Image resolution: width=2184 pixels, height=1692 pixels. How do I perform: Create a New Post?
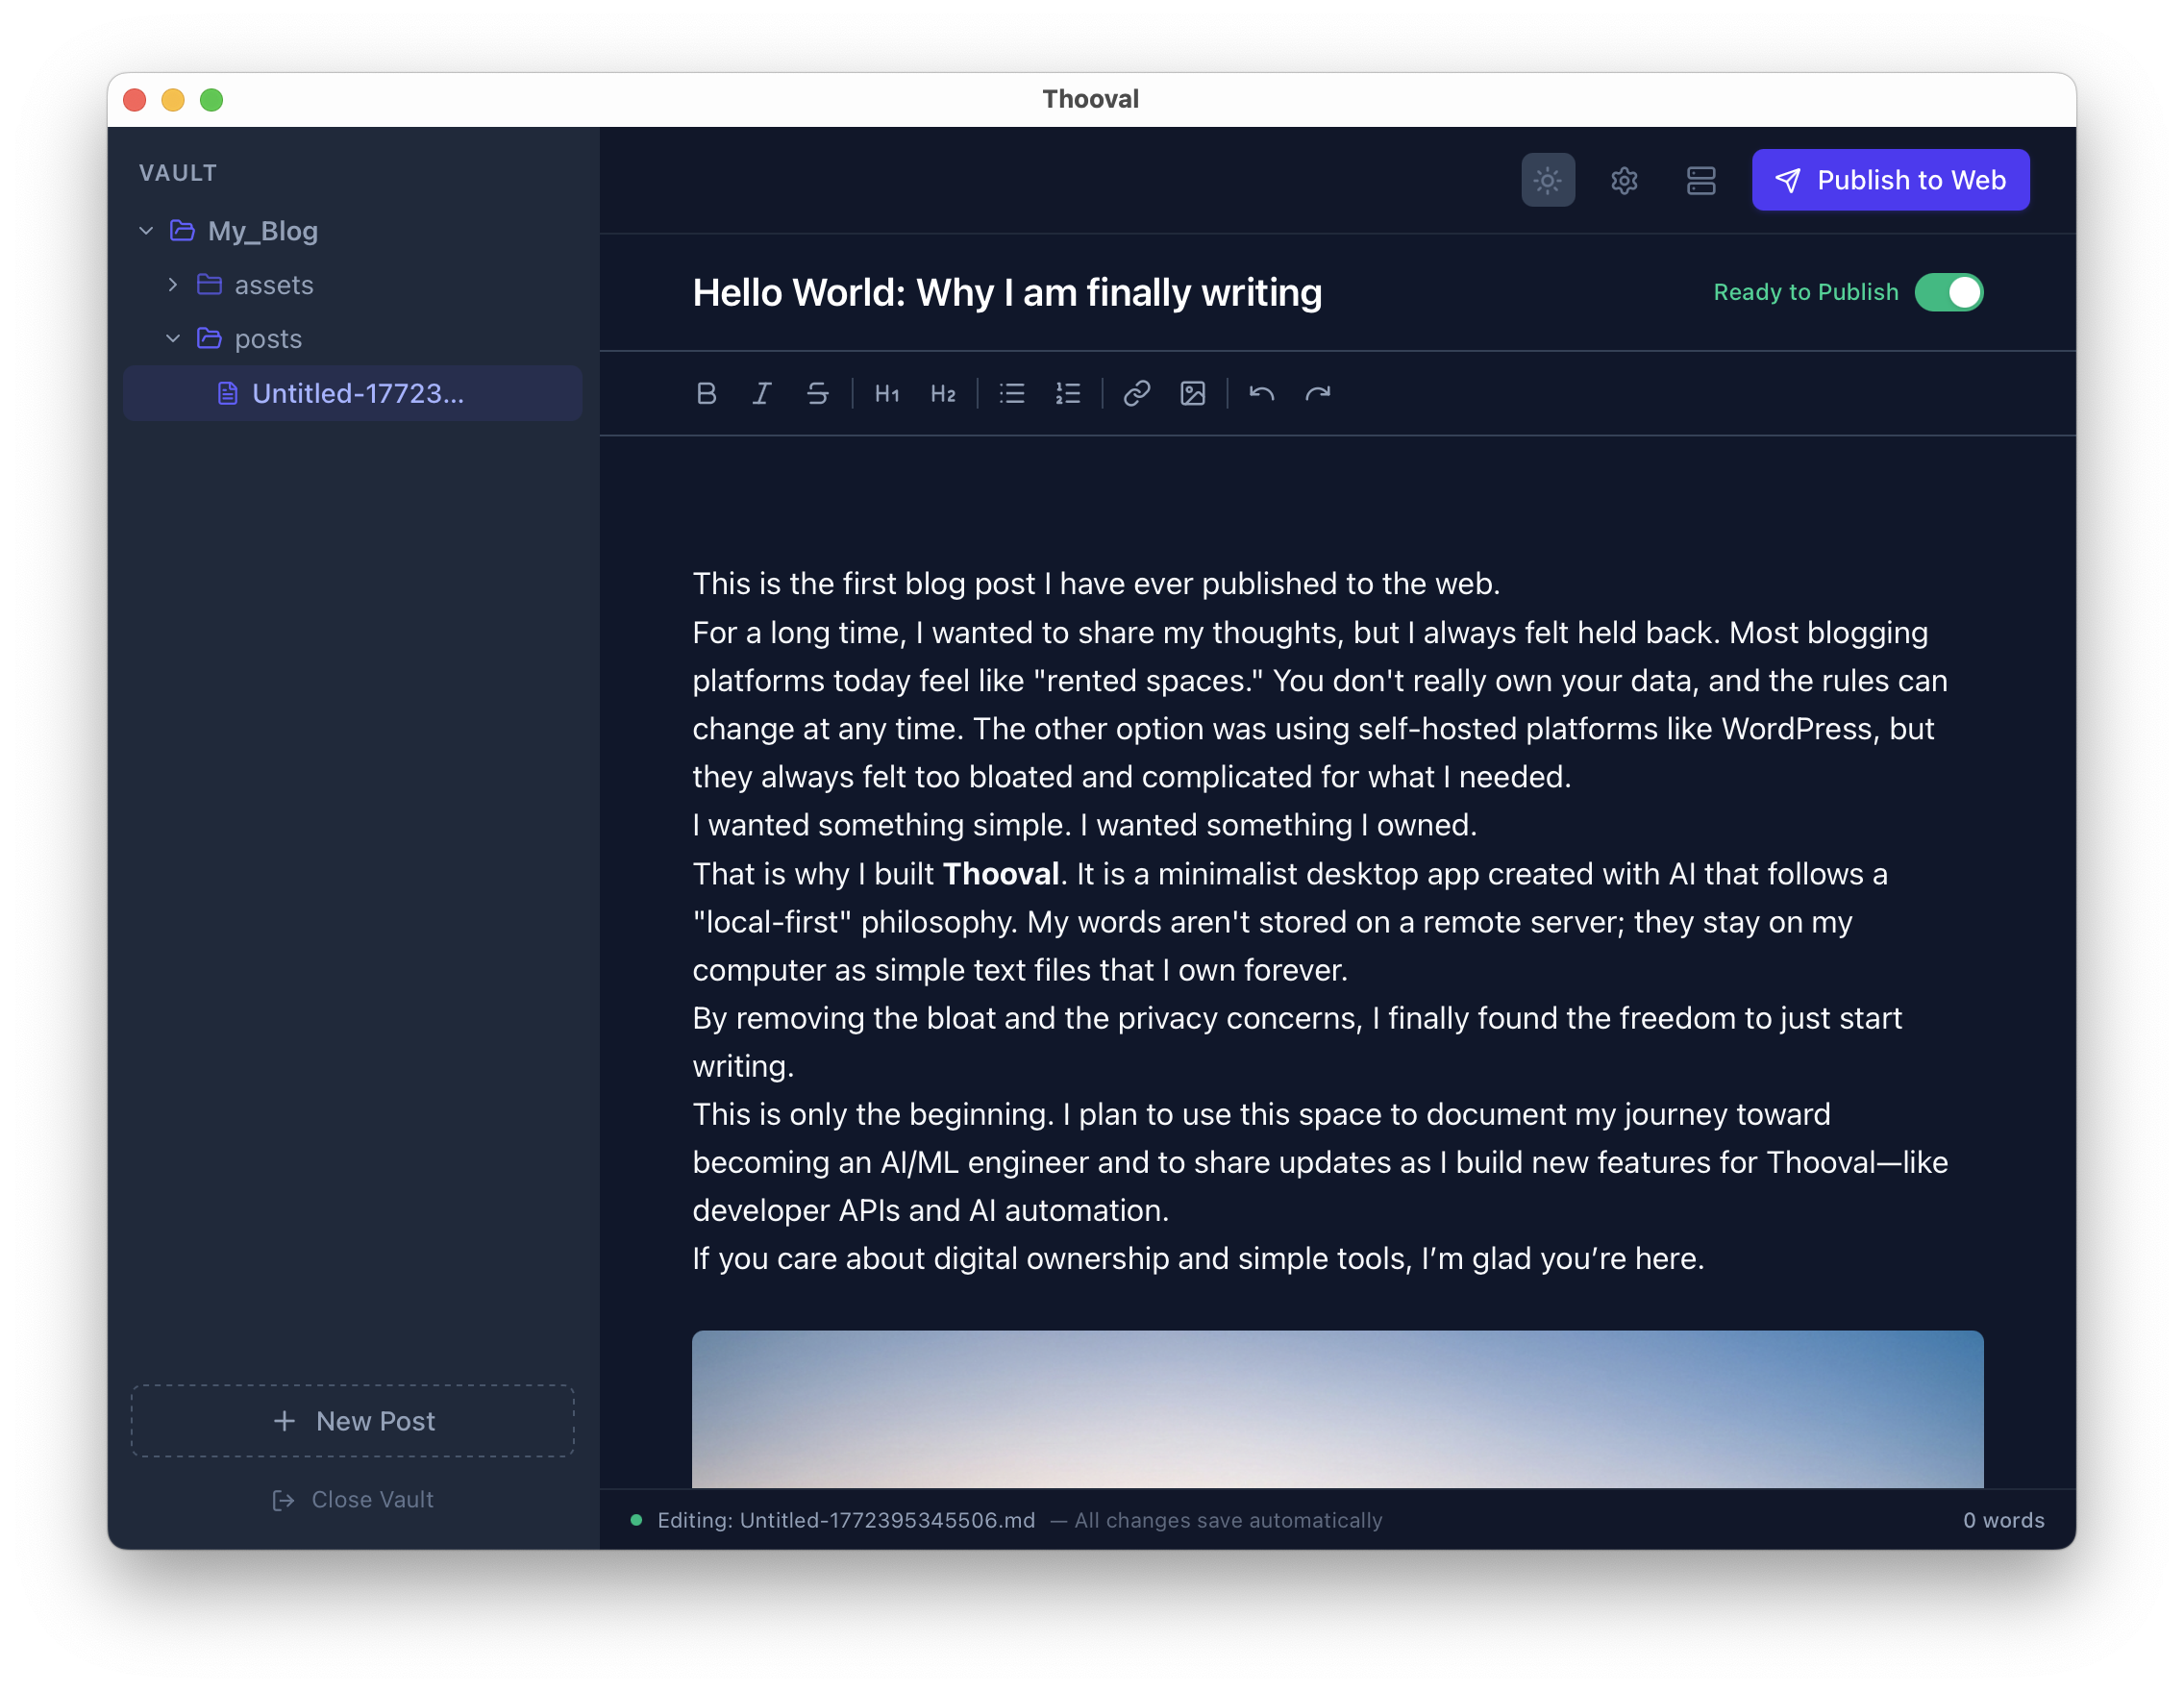tap(353, 1420)
